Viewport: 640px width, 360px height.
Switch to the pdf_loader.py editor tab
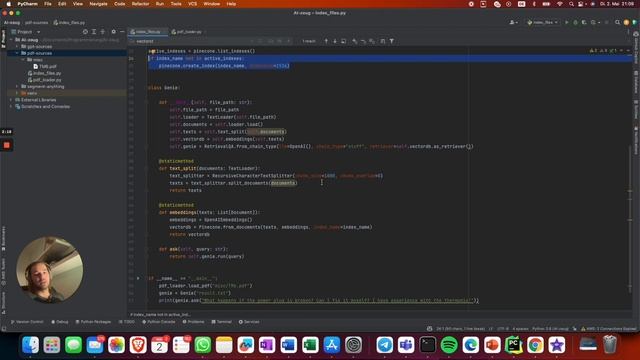(x=187, y=32)
